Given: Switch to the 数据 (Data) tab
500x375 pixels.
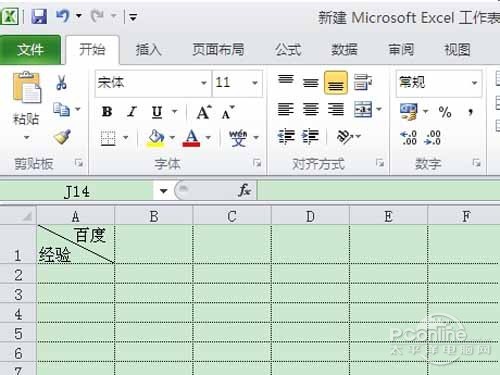Looking at the screenshot, I should (344, 50).
